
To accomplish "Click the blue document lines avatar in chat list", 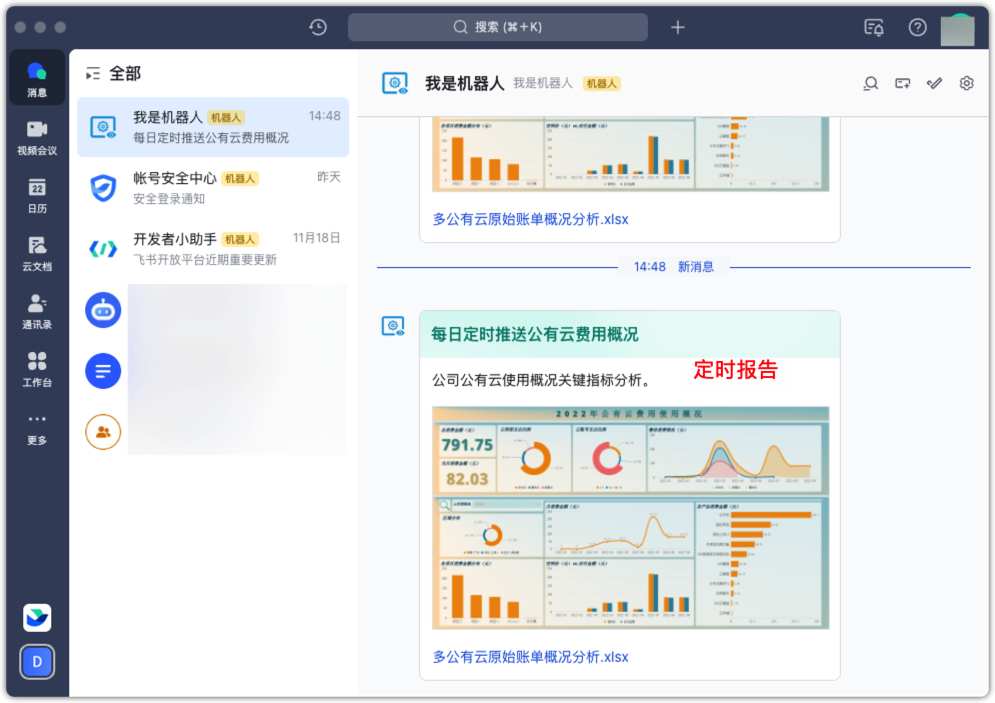I will coord(103,371).
